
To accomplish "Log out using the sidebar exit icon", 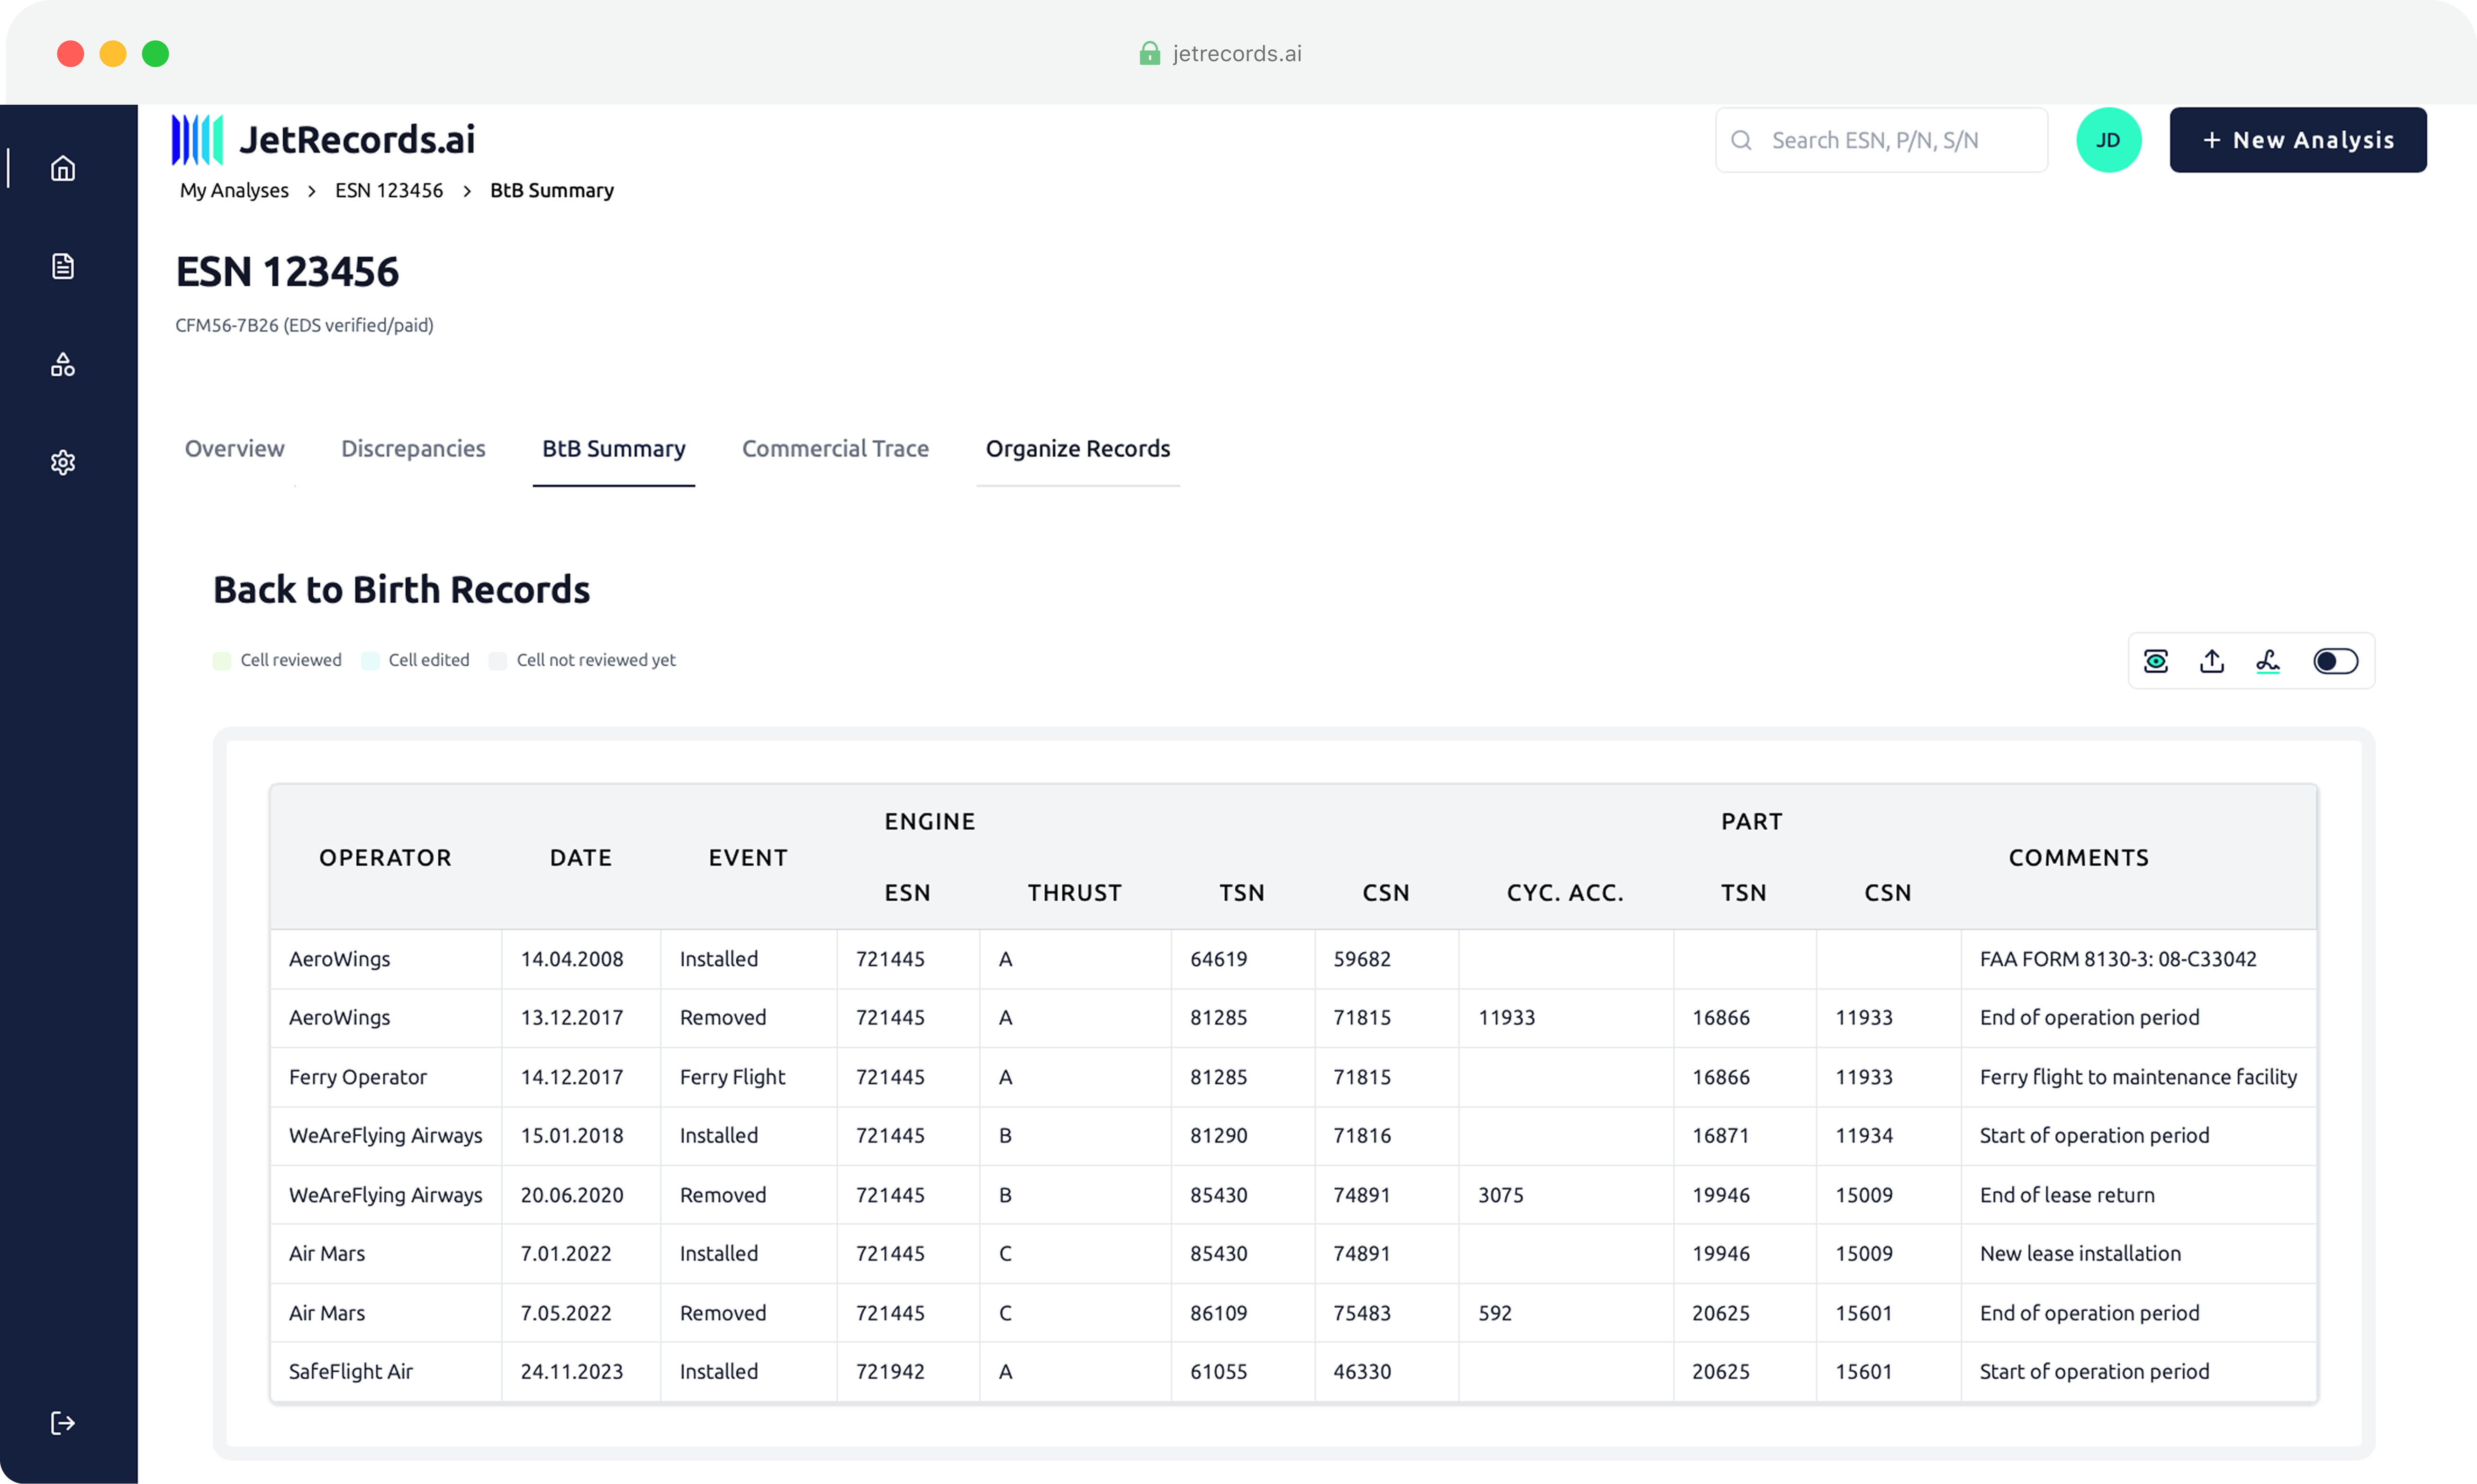I will (x=62, y=1423).
